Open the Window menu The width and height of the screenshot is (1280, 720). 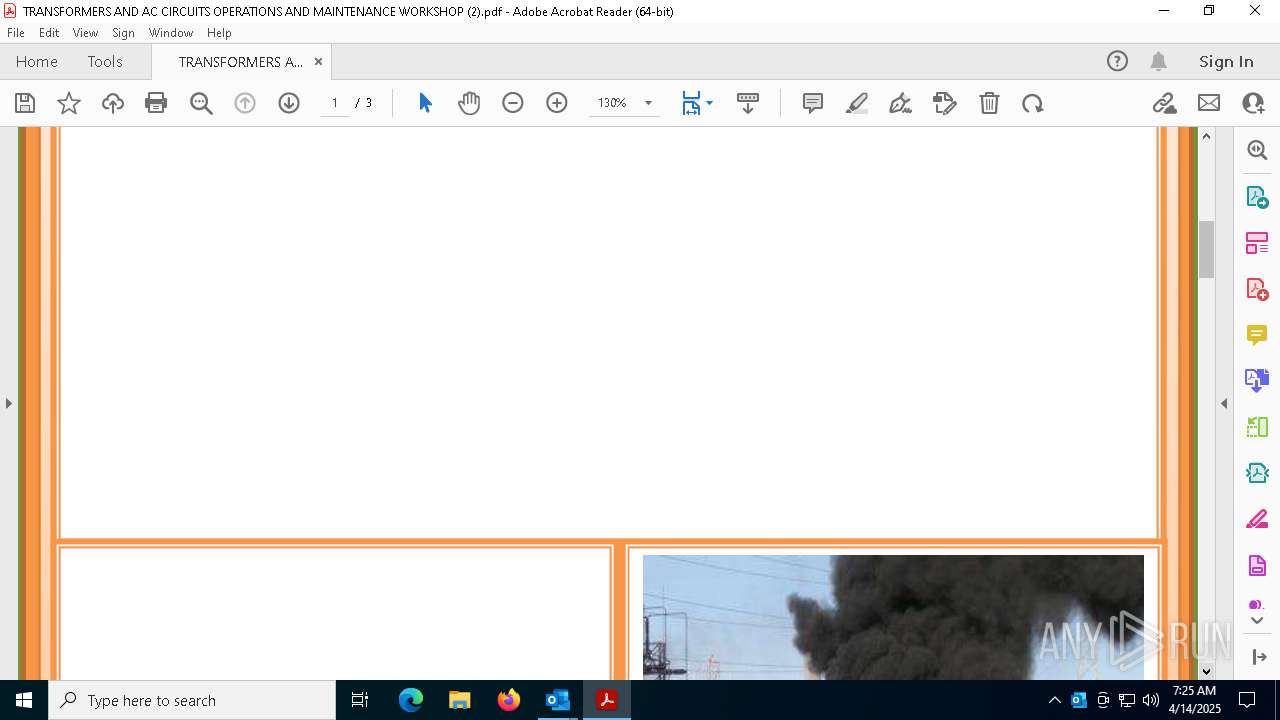coord(171,32)
